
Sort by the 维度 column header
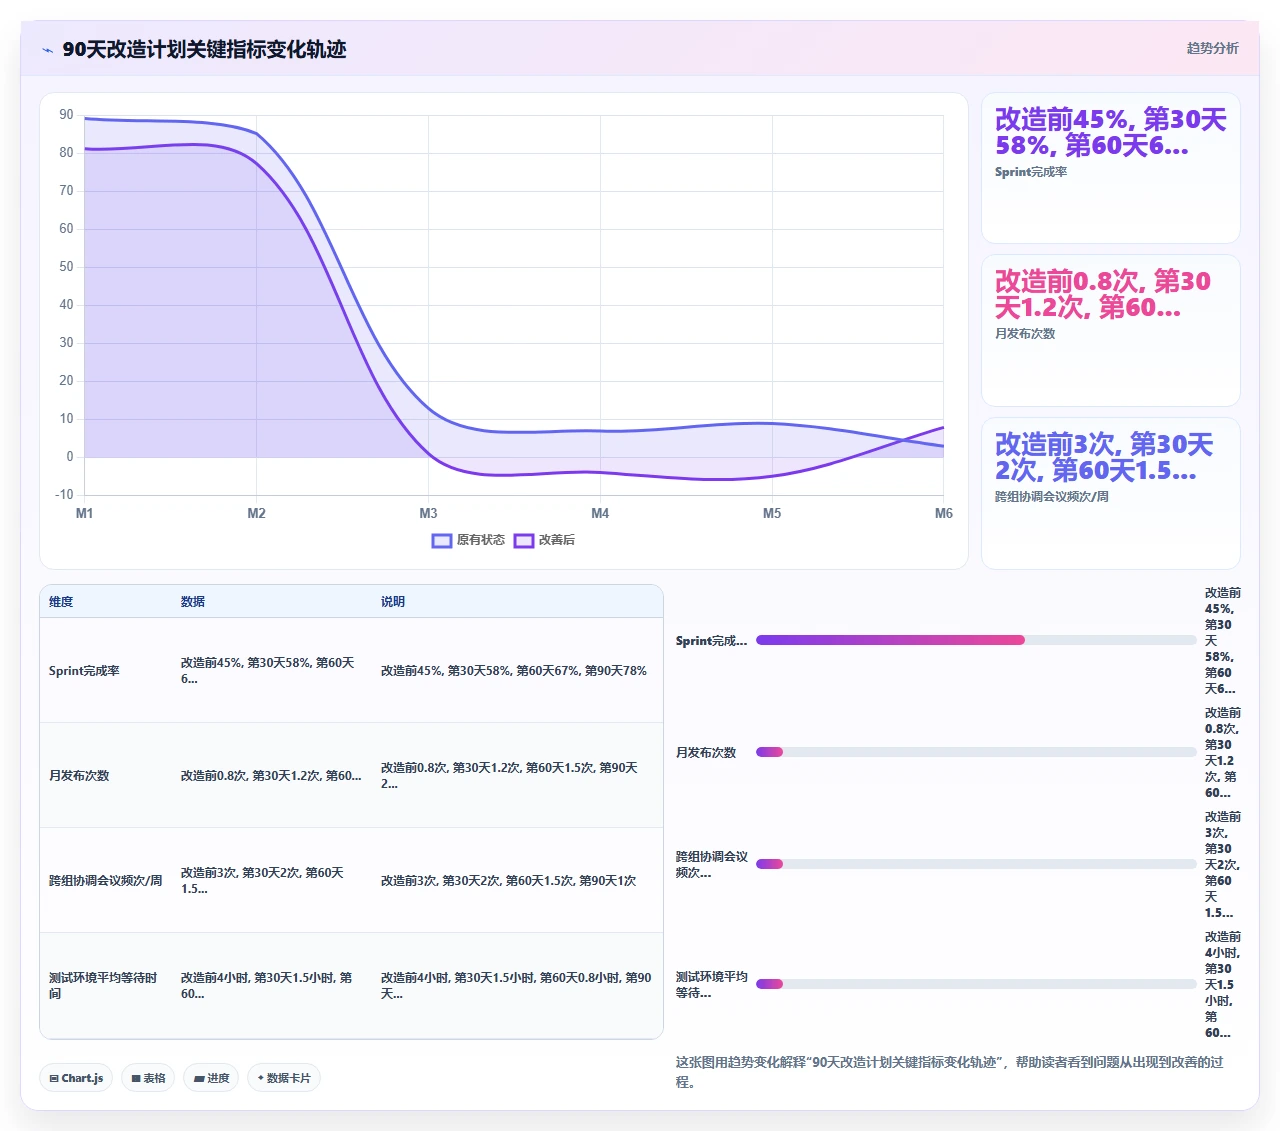[61, 602]
